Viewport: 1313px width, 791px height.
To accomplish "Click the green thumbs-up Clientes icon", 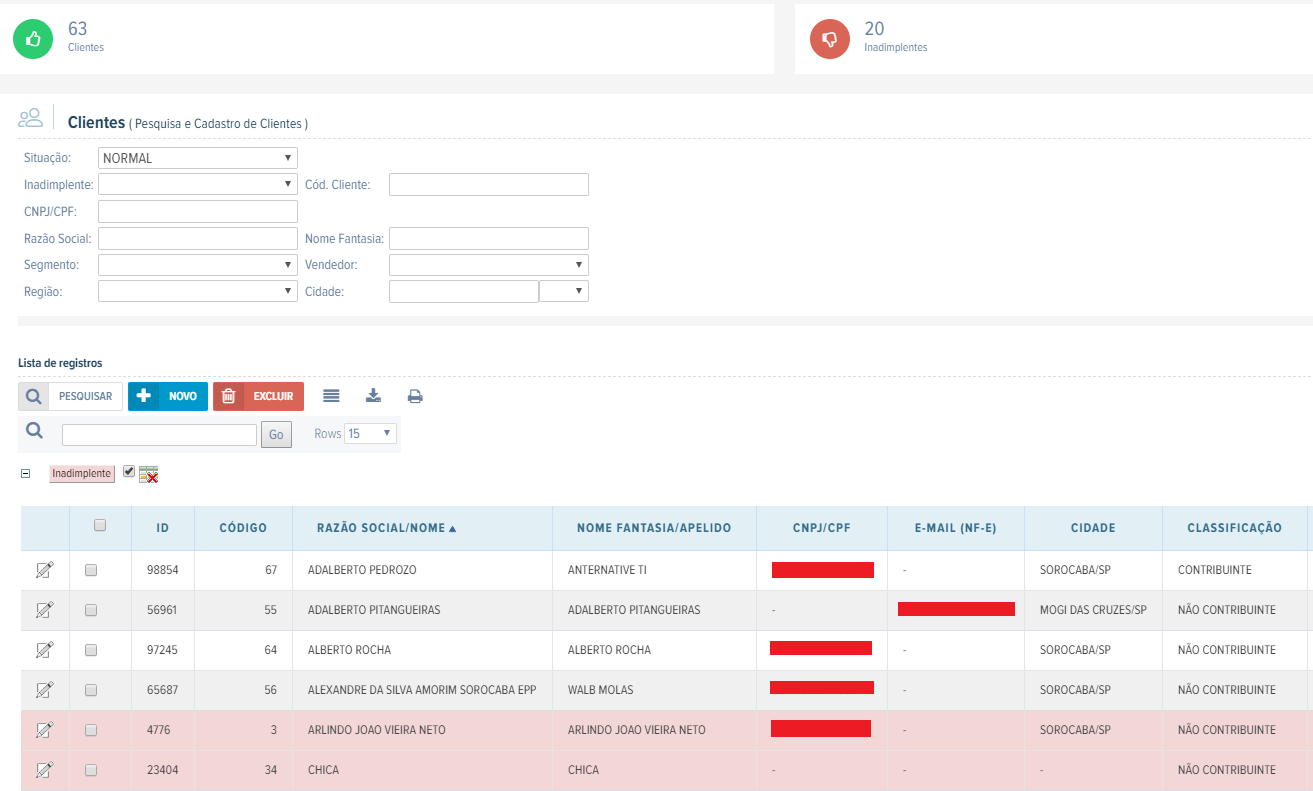I will tap(33, 39).
